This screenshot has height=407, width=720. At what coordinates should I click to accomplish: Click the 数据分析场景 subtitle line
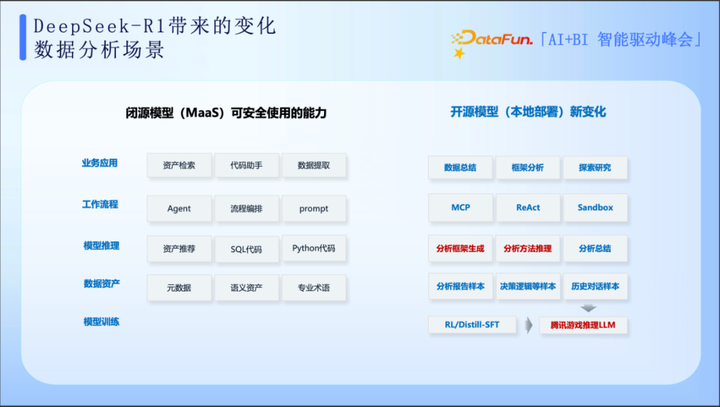pos(99,50)
